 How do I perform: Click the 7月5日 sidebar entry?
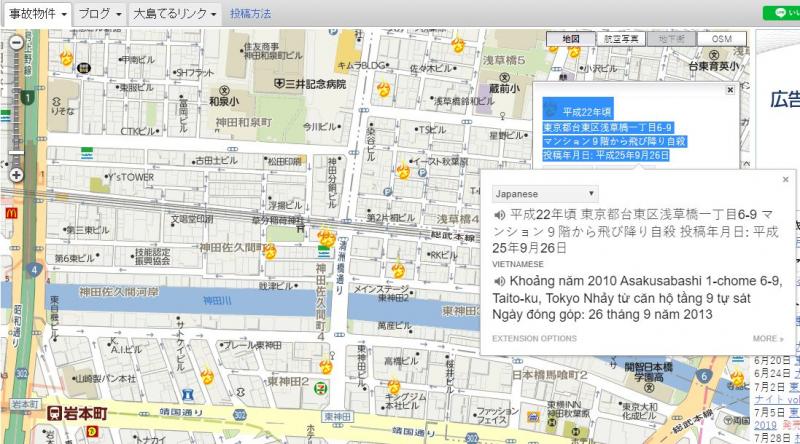coord(777,412)
